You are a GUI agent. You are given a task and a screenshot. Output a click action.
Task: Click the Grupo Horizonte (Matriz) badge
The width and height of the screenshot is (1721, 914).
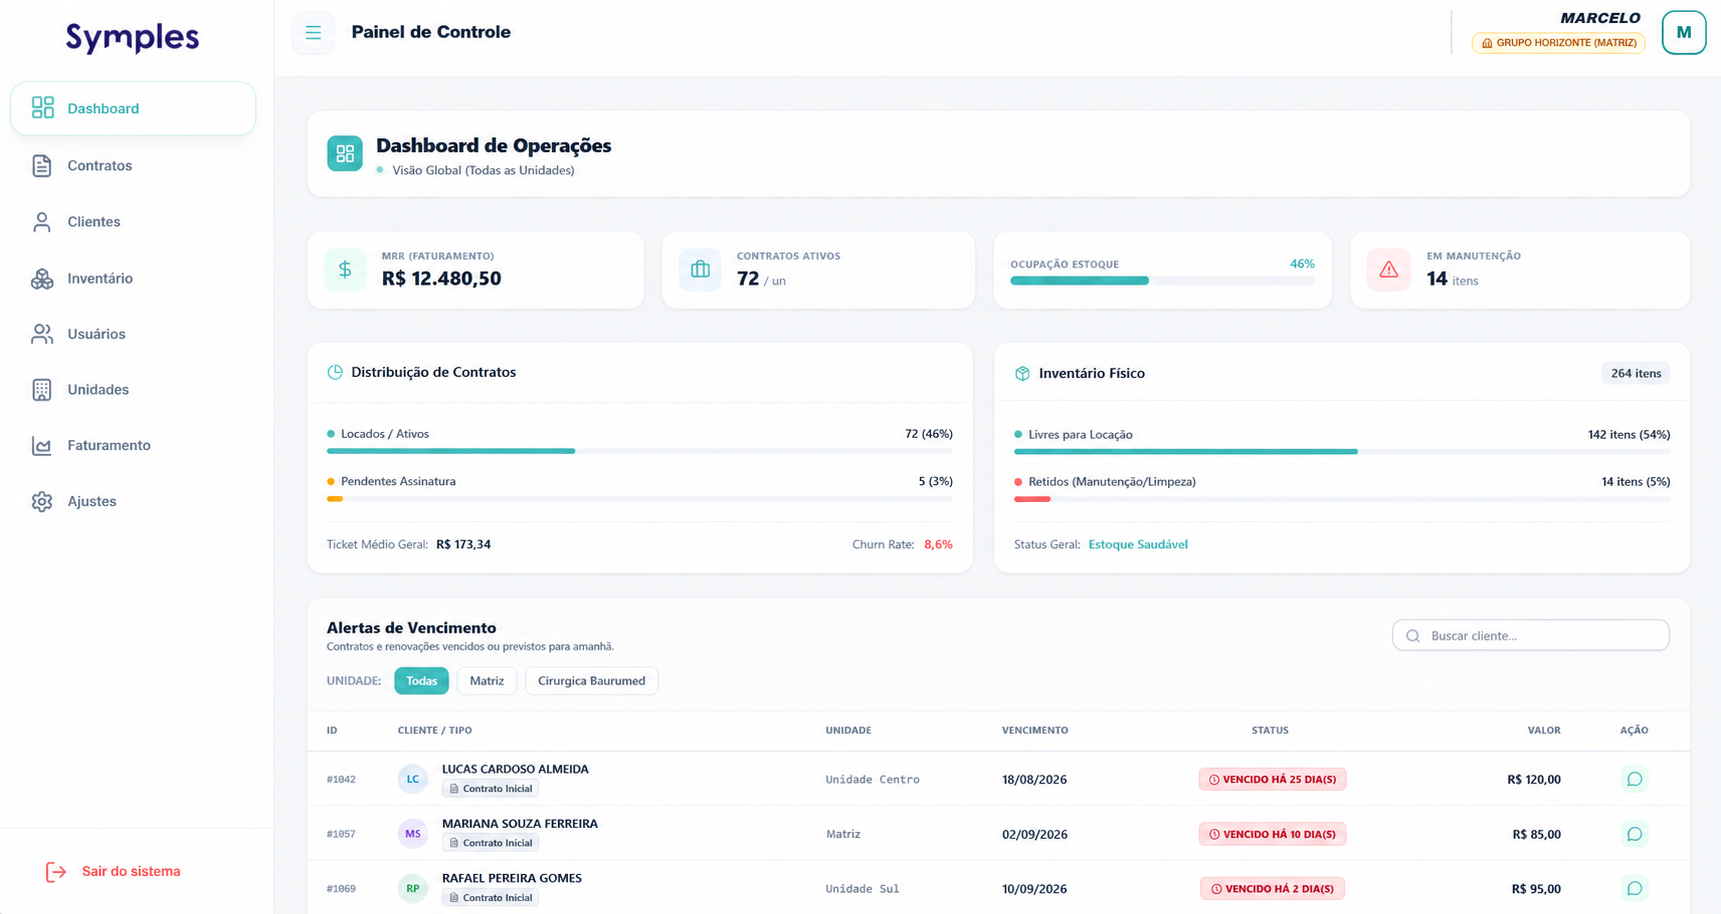tap(1558, 43)
